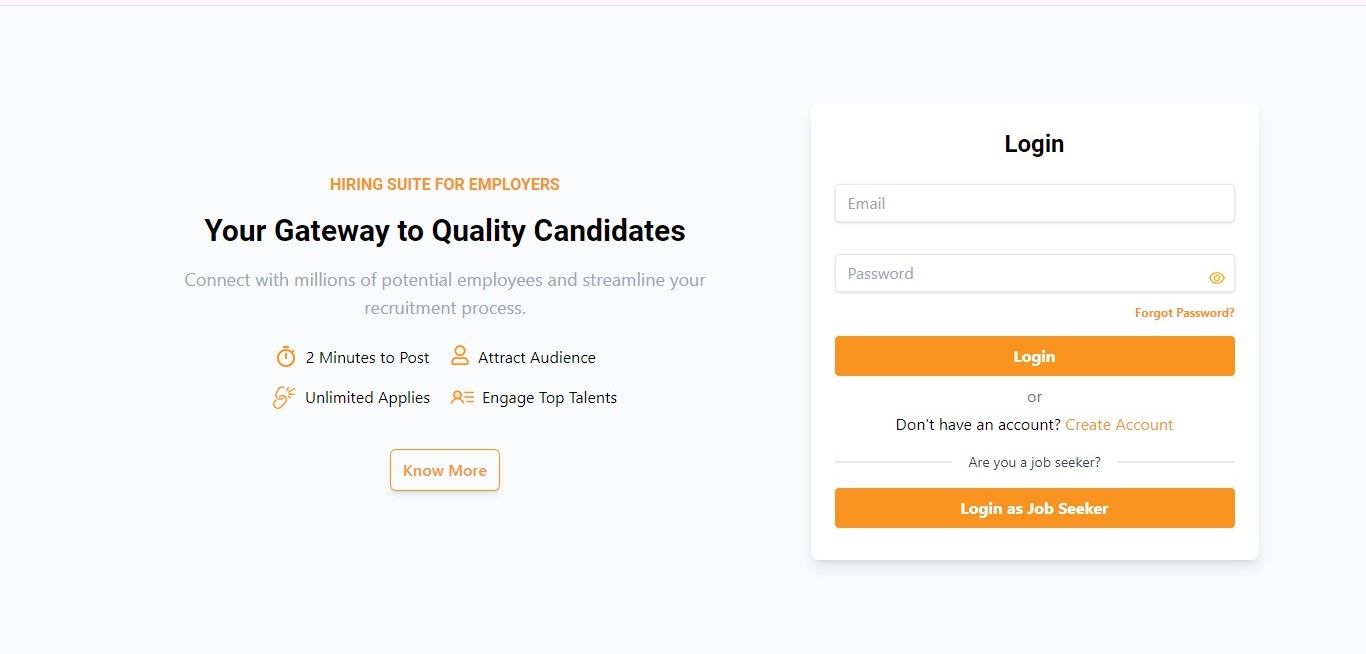Click the person icon next to Attract Audience
This screenshot has width=1366, height=654.
[460, 356]
